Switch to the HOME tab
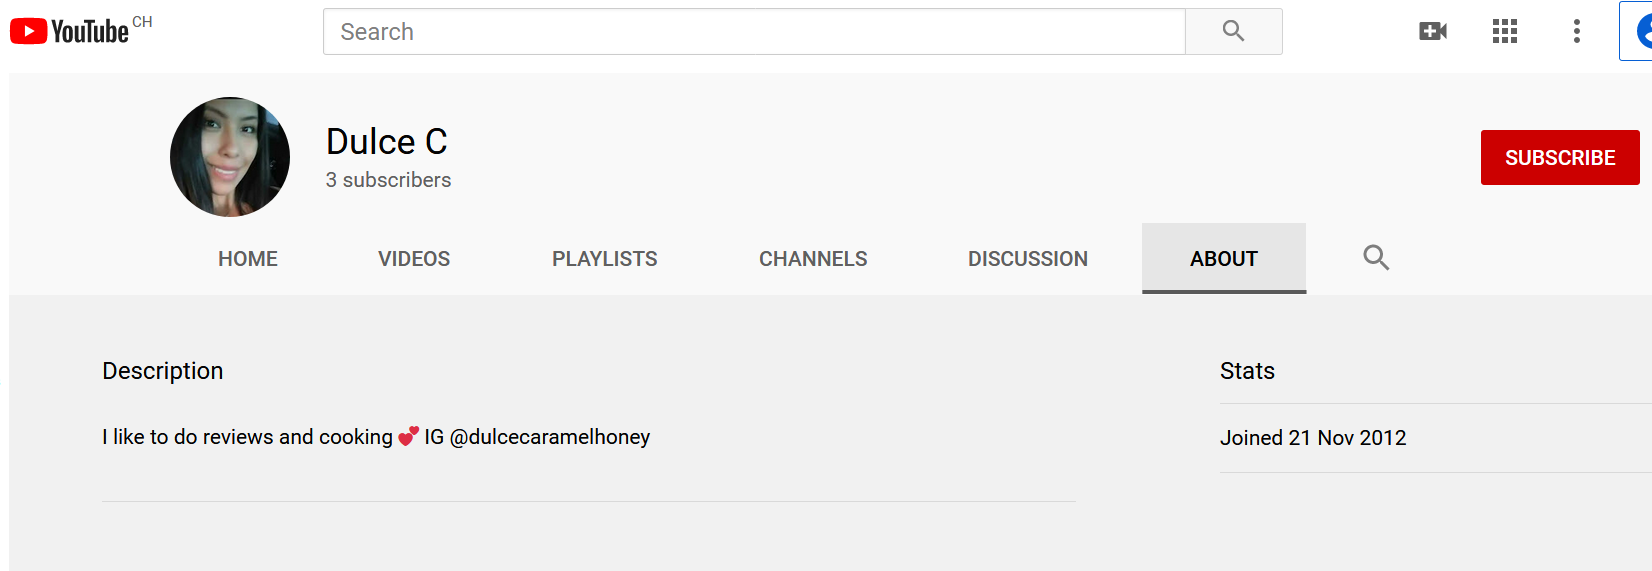Screen dimensions: 1652x571 tap(248, 259)
